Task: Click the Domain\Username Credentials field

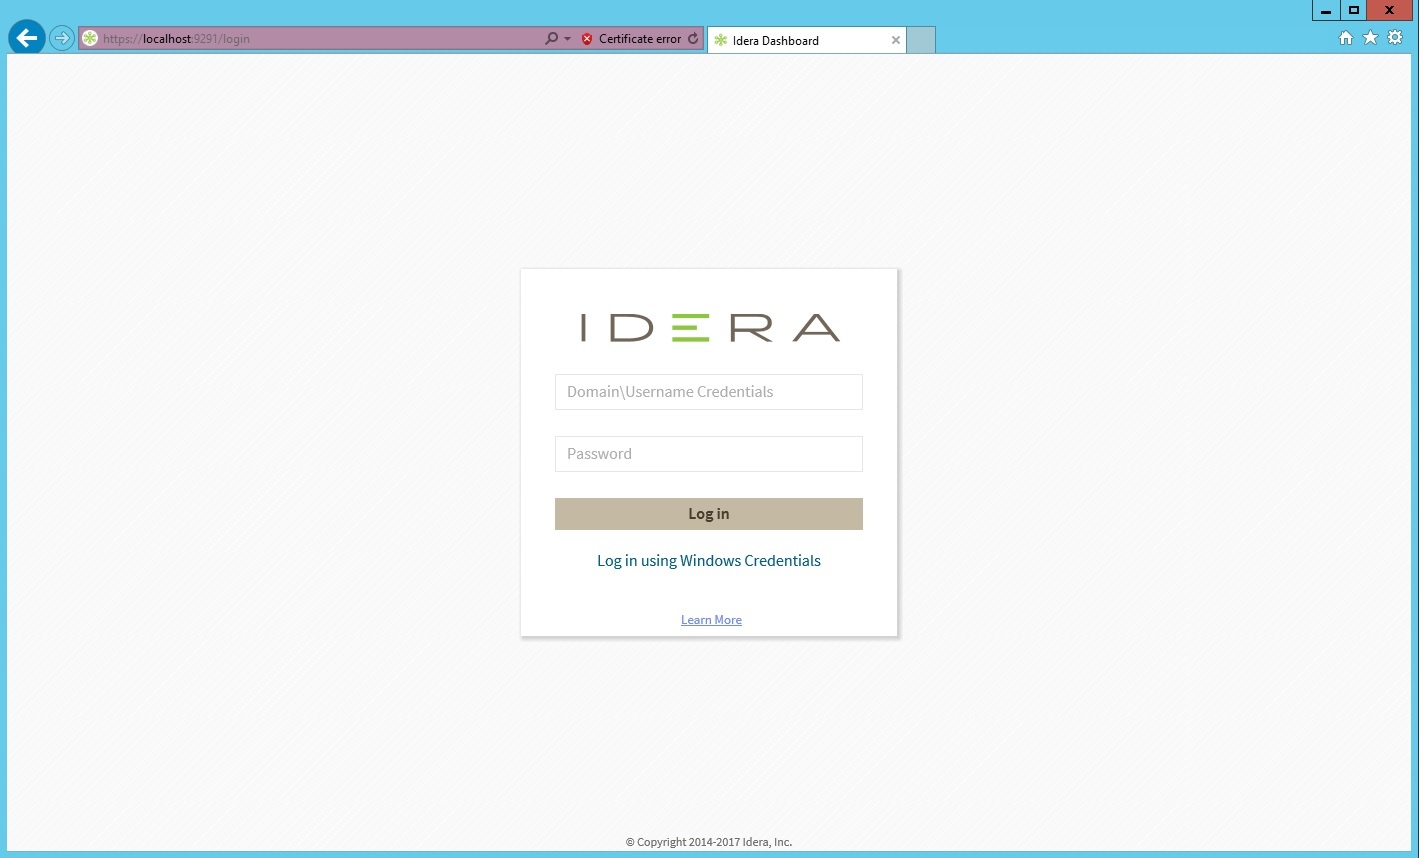Action: click(x=708, y=392)
